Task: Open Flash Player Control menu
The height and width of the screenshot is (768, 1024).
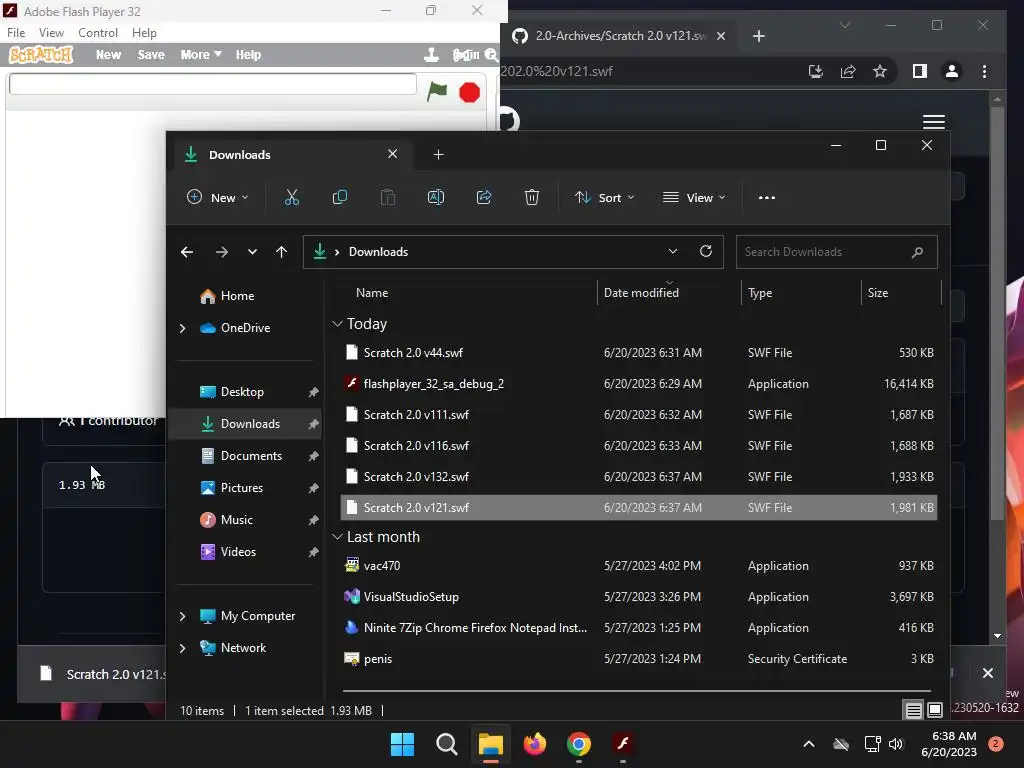Action: coord(98,33)
